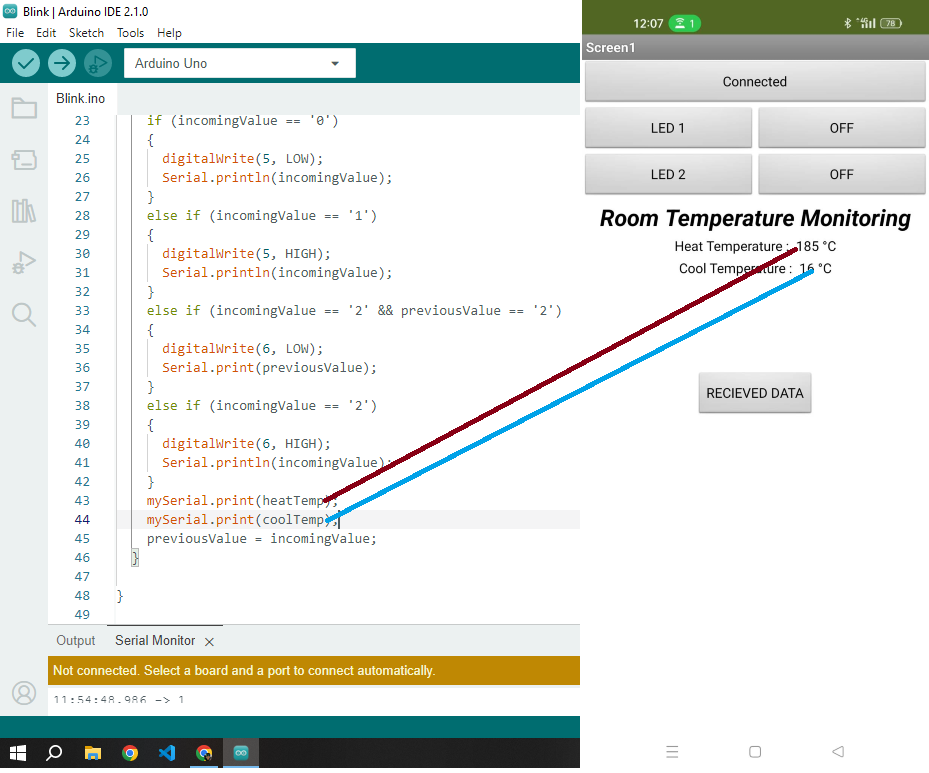Open the Debug panel in sidebar

pos(24,263)
